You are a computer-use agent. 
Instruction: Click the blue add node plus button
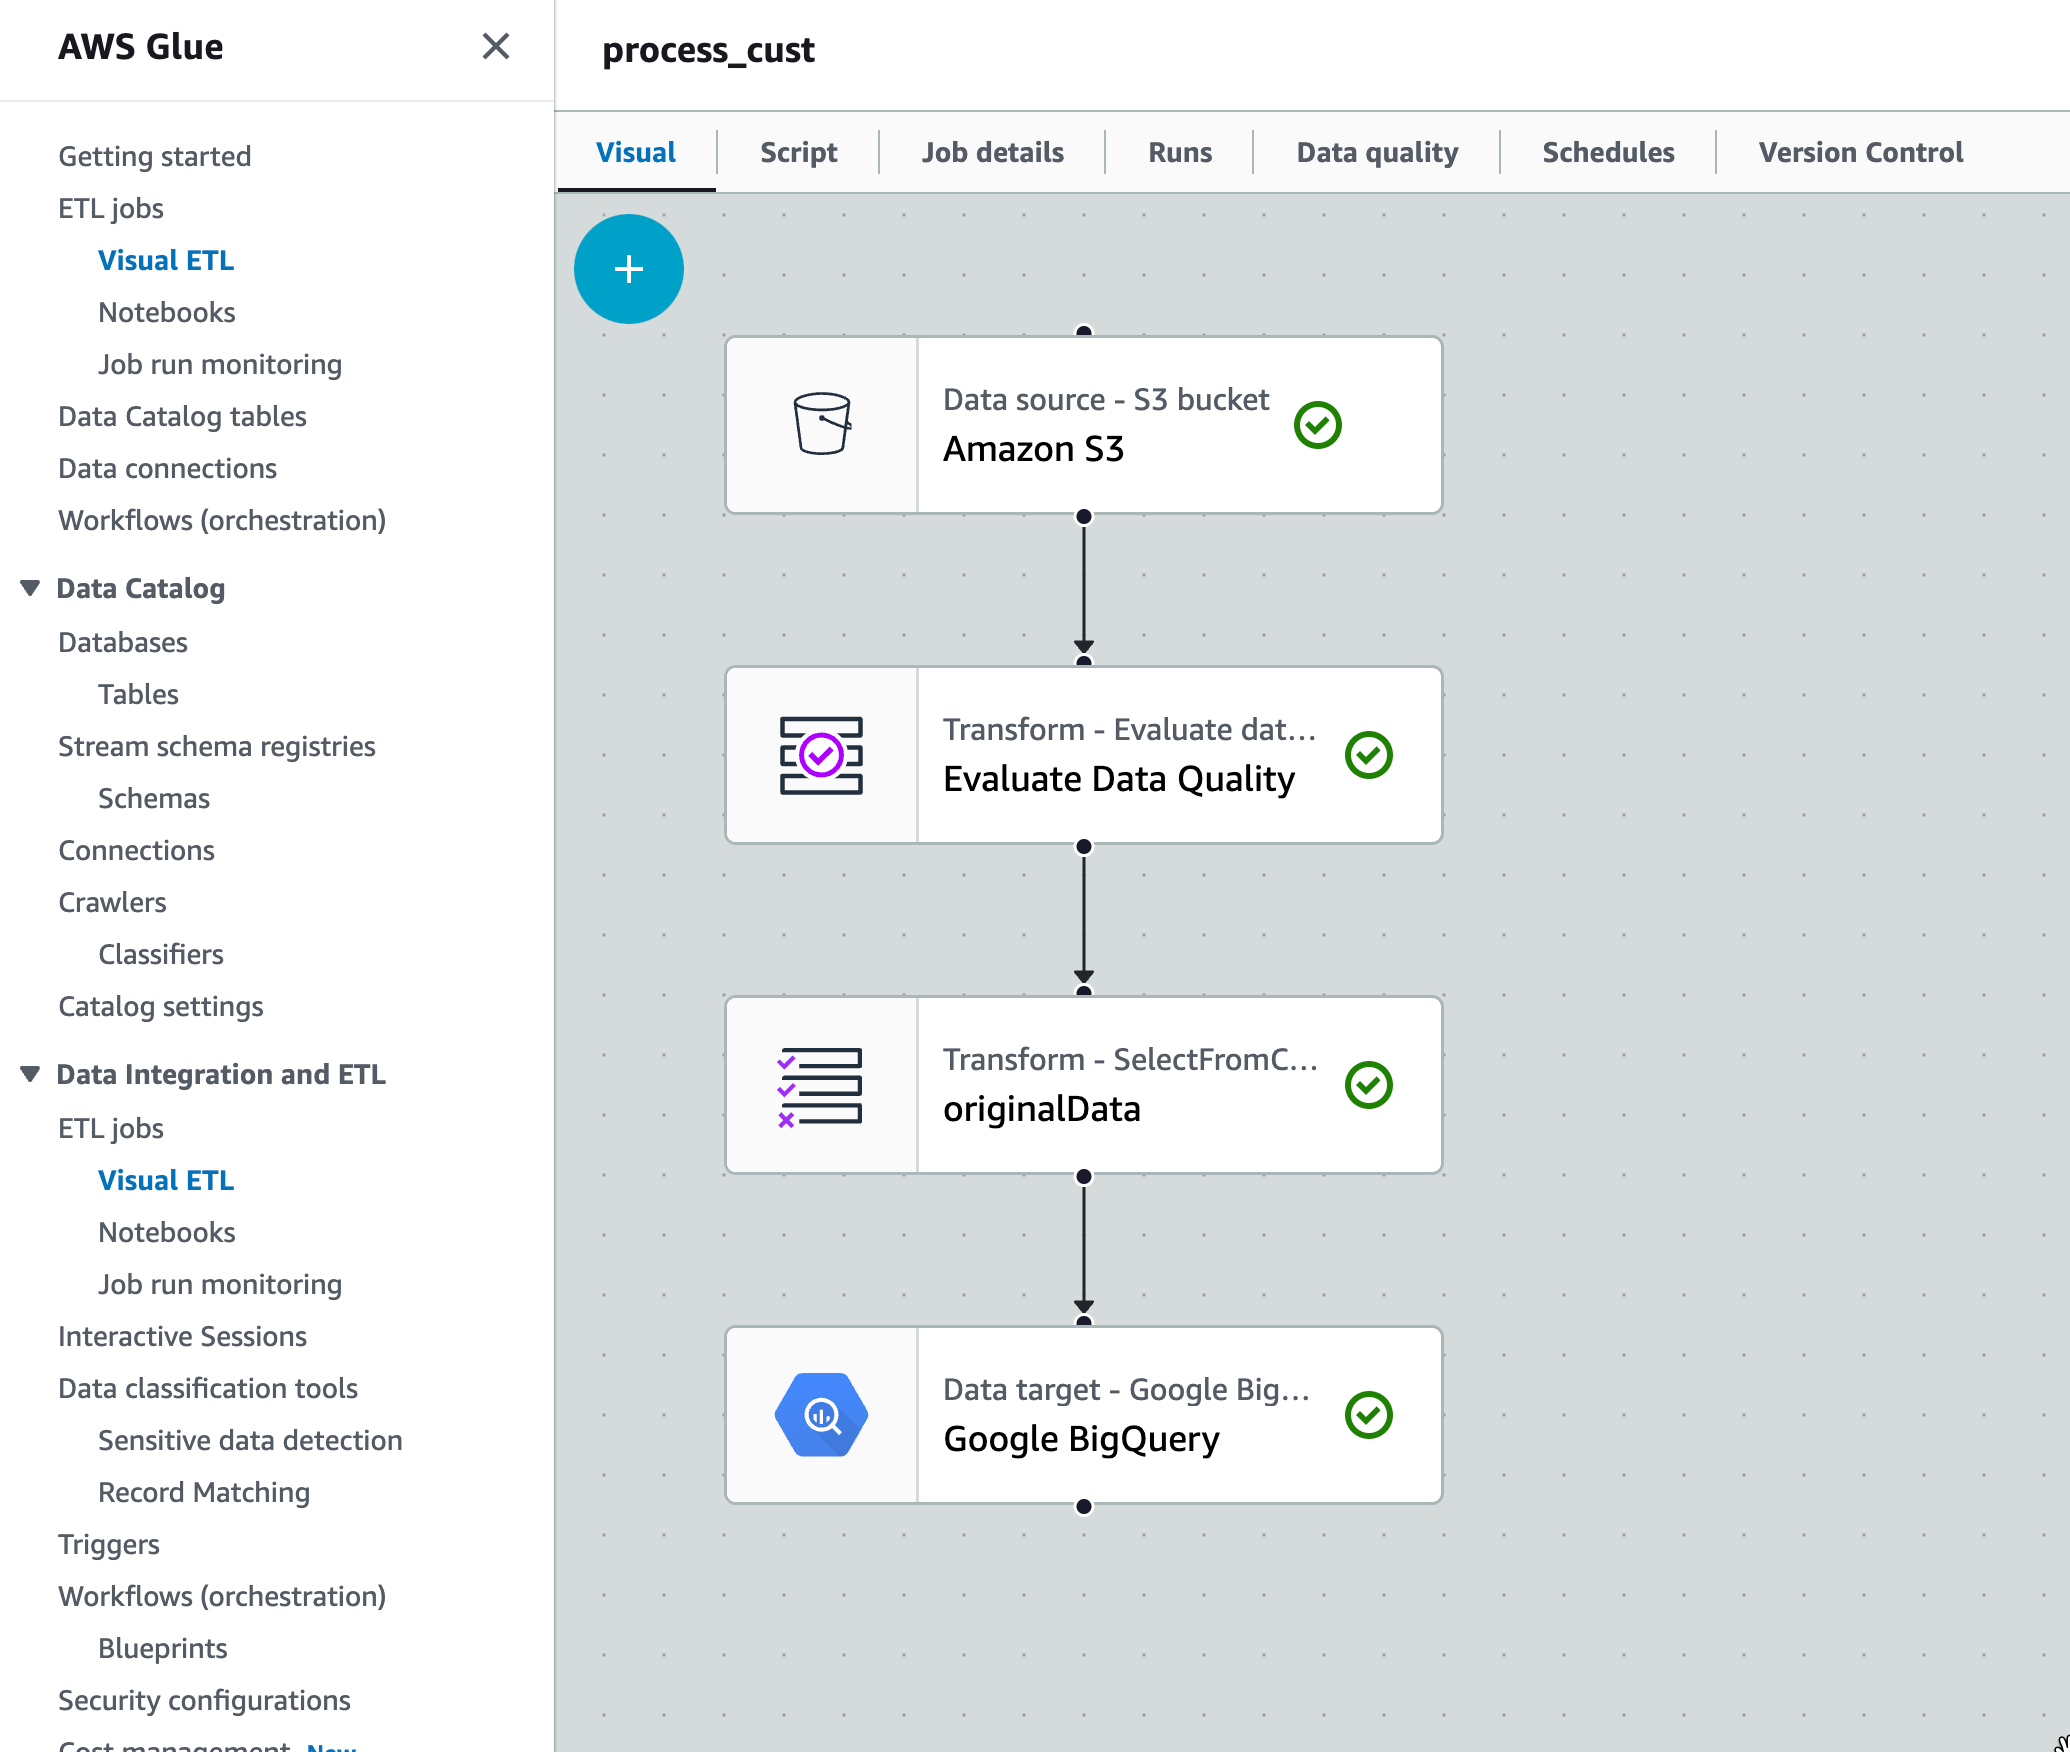coord(628,269)
